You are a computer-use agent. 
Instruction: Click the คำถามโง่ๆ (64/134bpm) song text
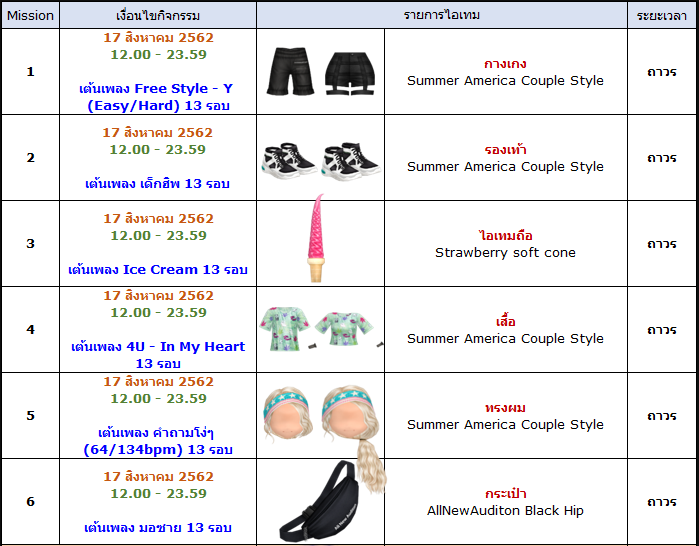click(x=158, y=442)
